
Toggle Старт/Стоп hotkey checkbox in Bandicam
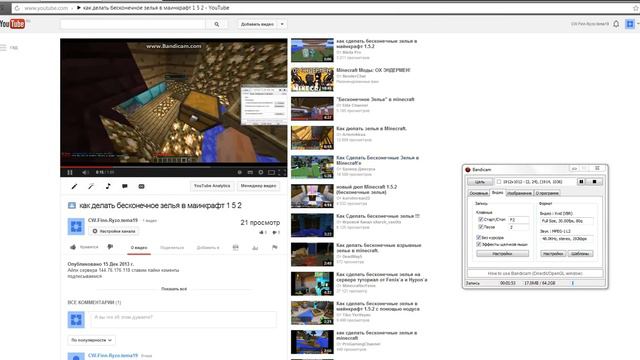481,220
